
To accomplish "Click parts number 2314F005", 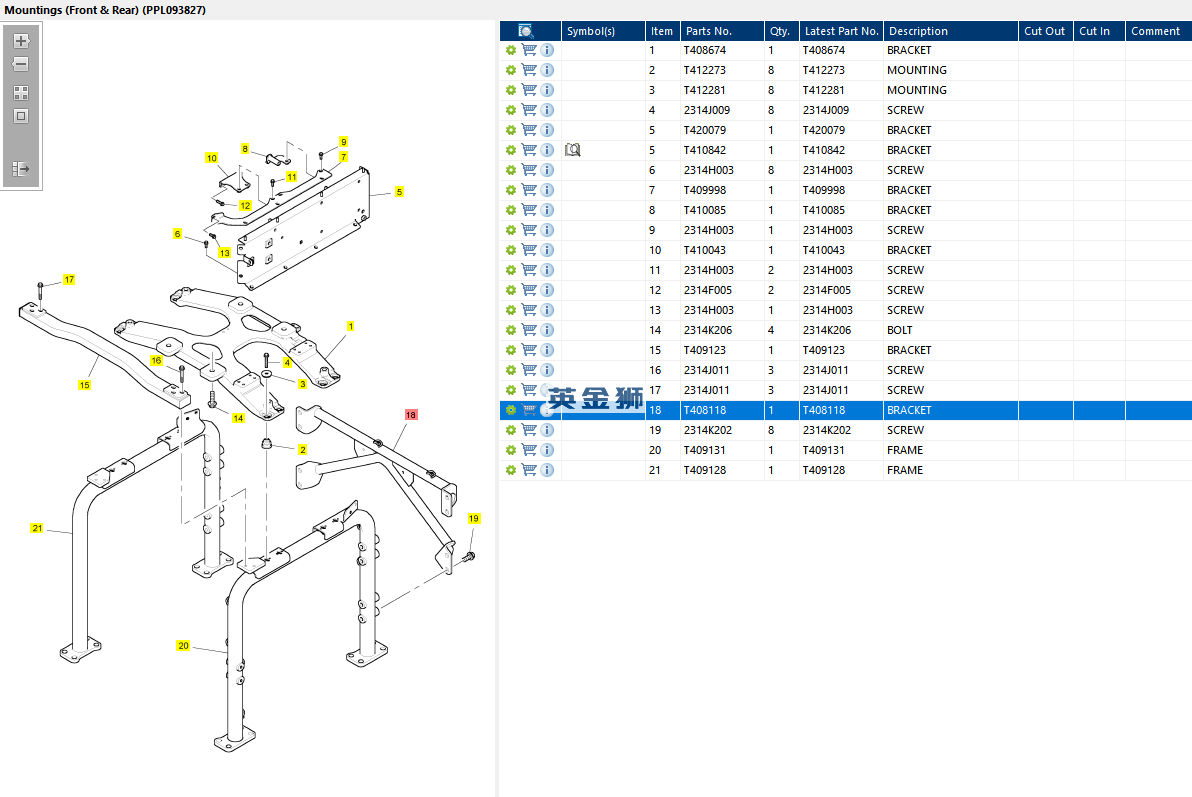I will pos(708,290).
